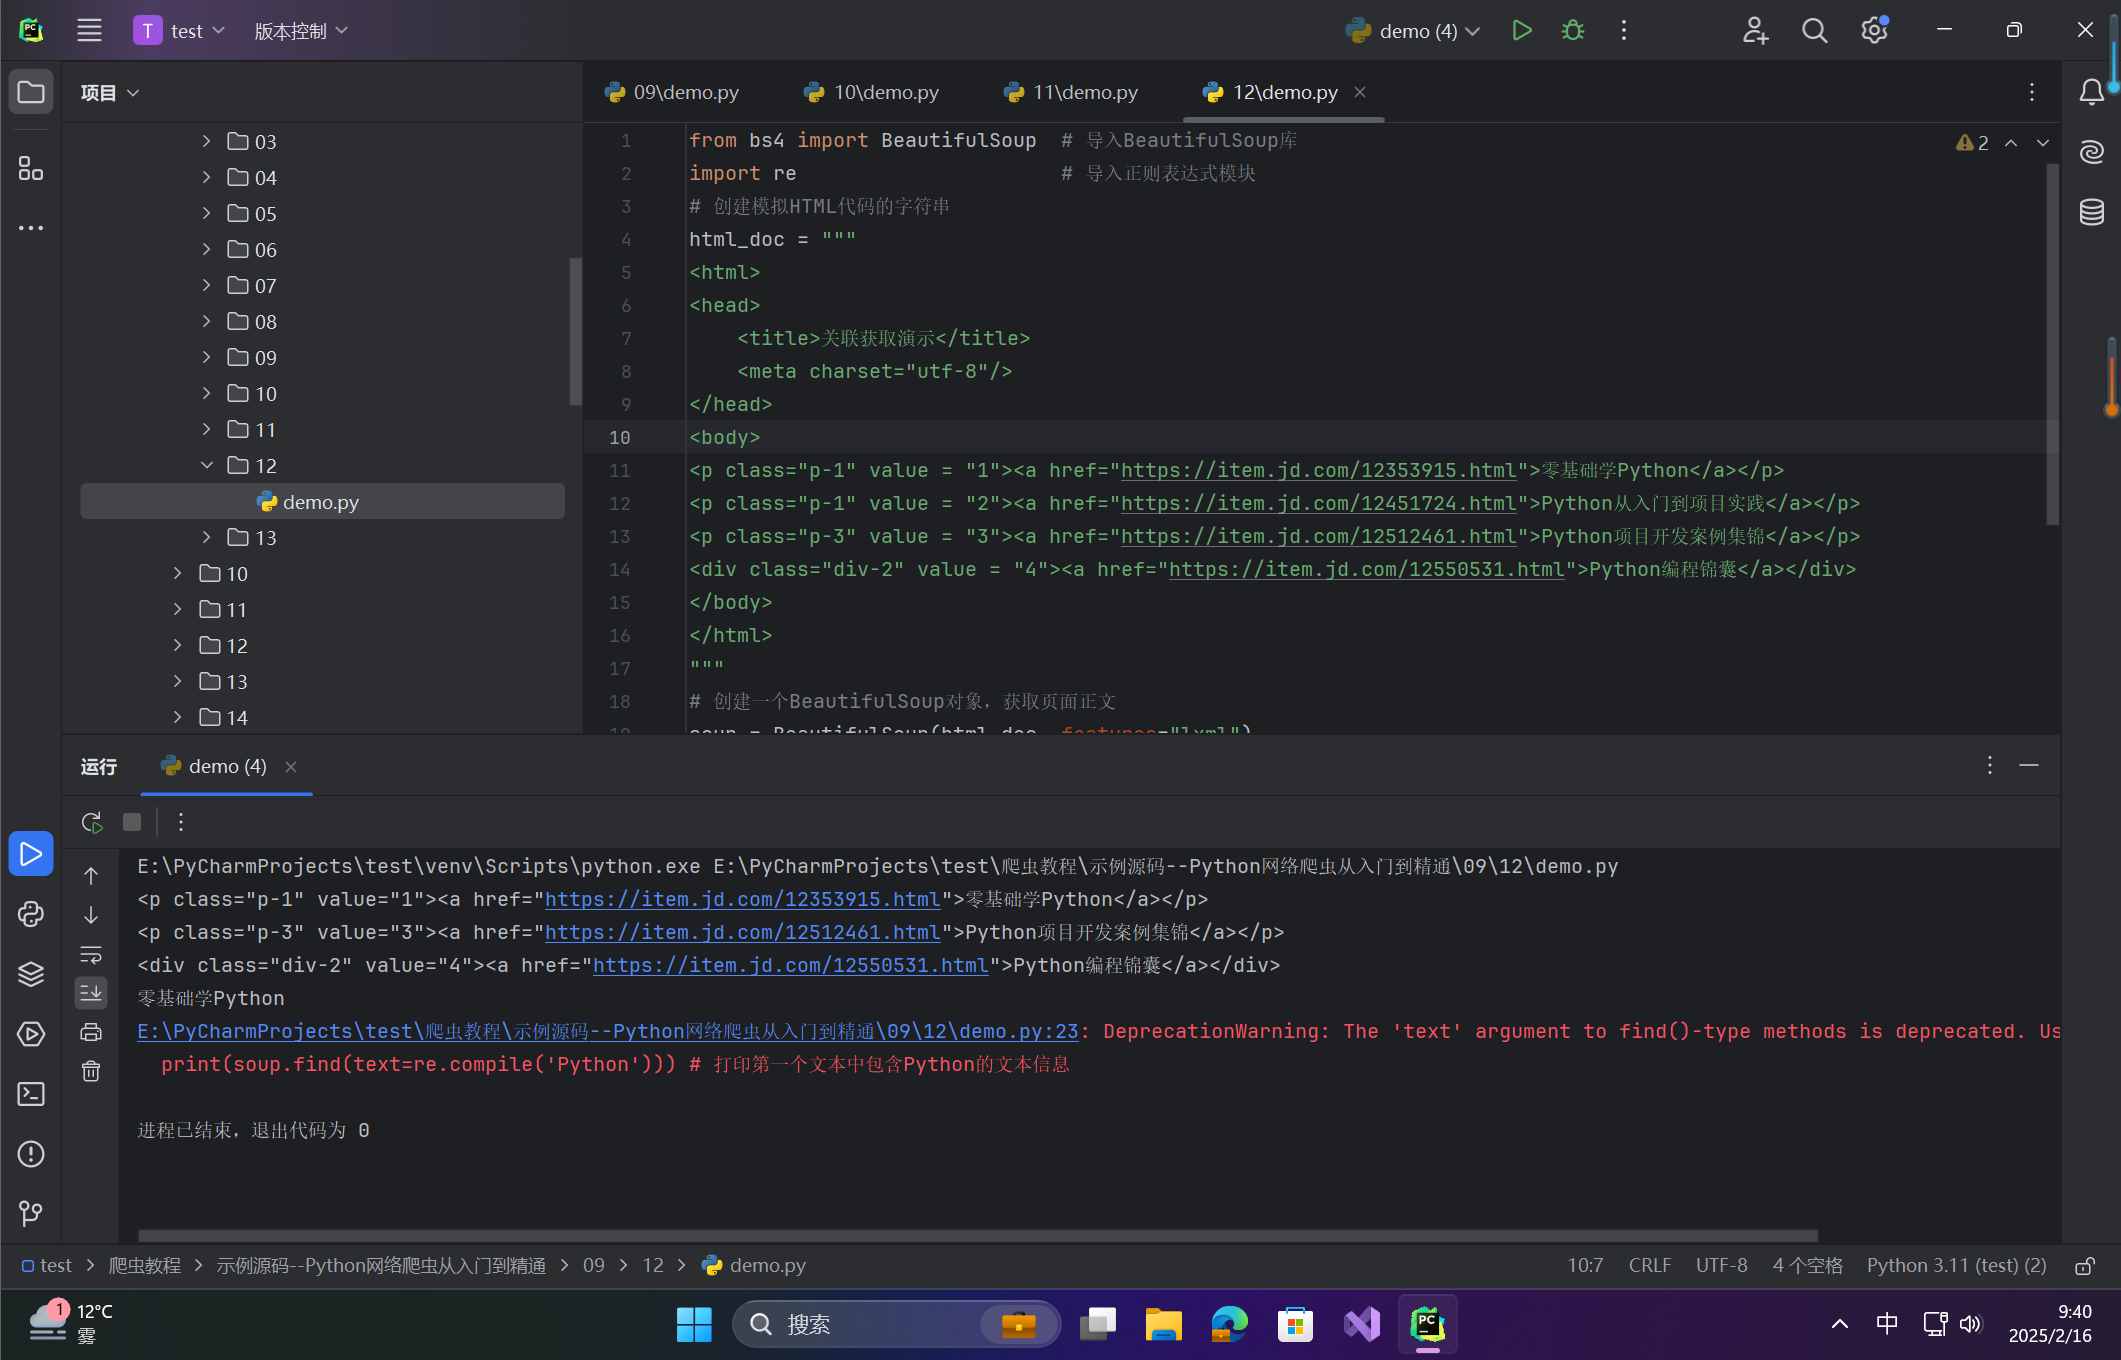Open the Terminal tool window

[31, 1094]
